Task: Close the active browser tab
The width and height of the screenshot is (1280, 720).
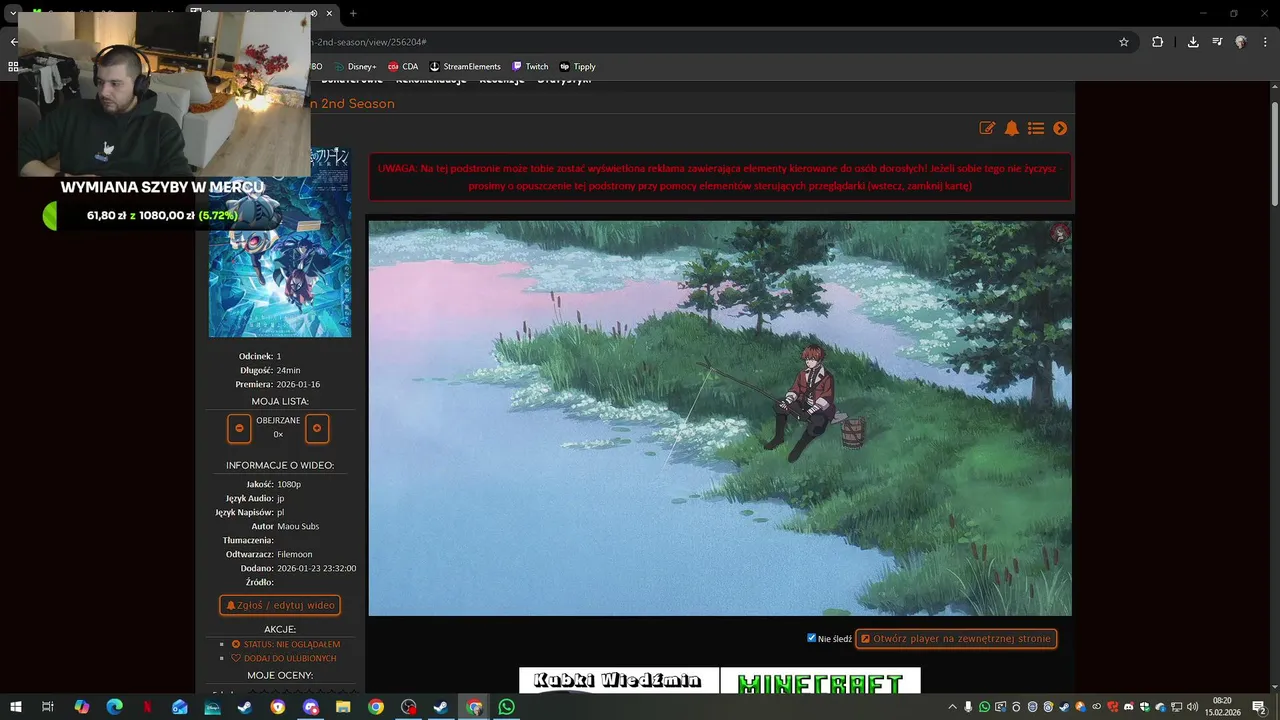Action: click(329, 13)
